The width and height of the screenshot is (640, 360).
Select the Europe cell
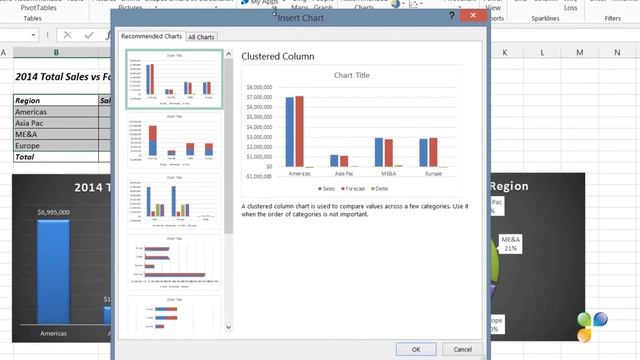pyautogui.click(x=56, y=146)
